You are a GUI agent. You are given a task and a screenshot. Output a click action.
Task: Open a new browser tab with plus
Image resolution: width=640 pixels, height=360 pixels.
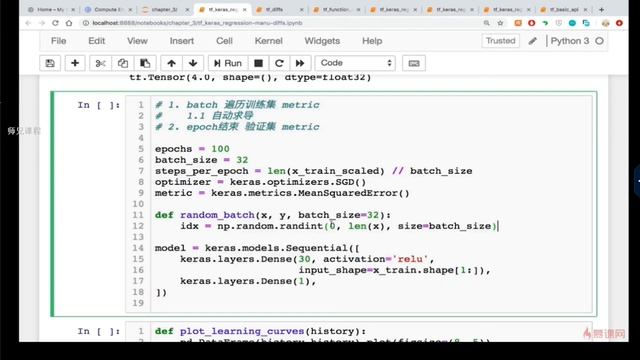(x=601, y=9)
